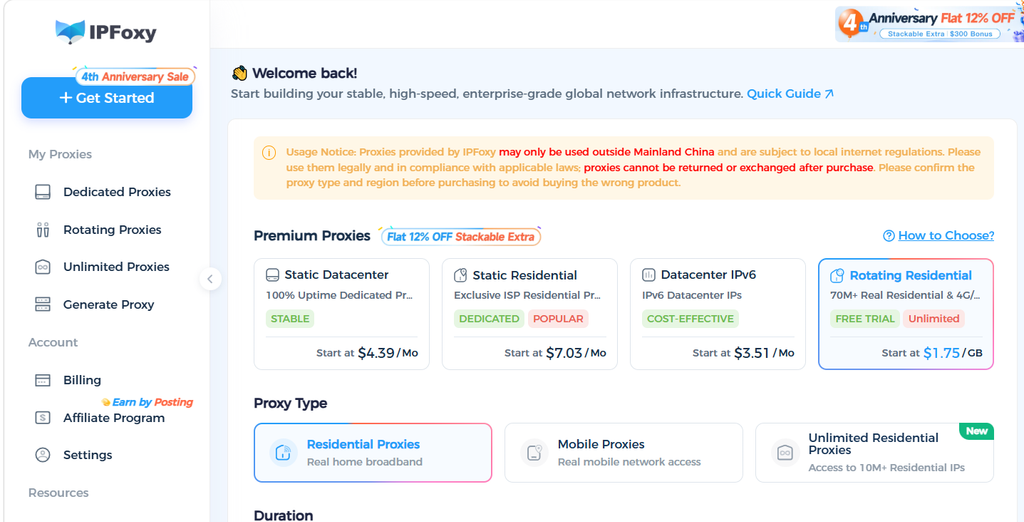Choose the Rotating Residential proxy card

(x=906, y=314)
